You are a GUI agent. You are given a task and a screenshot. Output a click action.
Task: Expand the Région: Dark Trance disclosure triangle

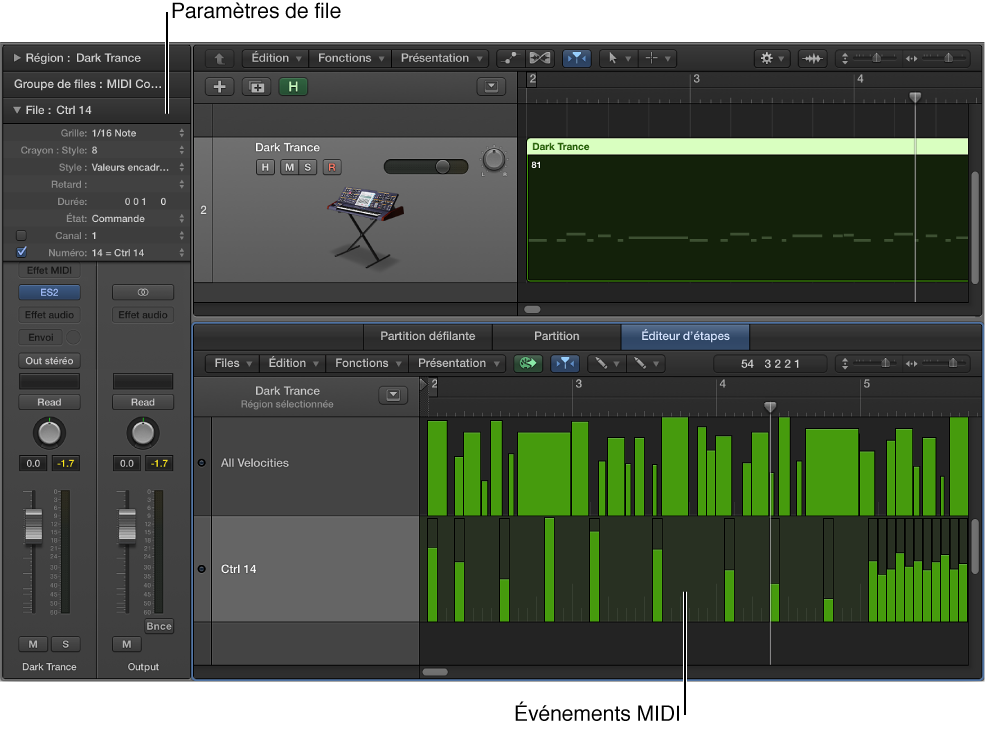(x=17, y=58)
